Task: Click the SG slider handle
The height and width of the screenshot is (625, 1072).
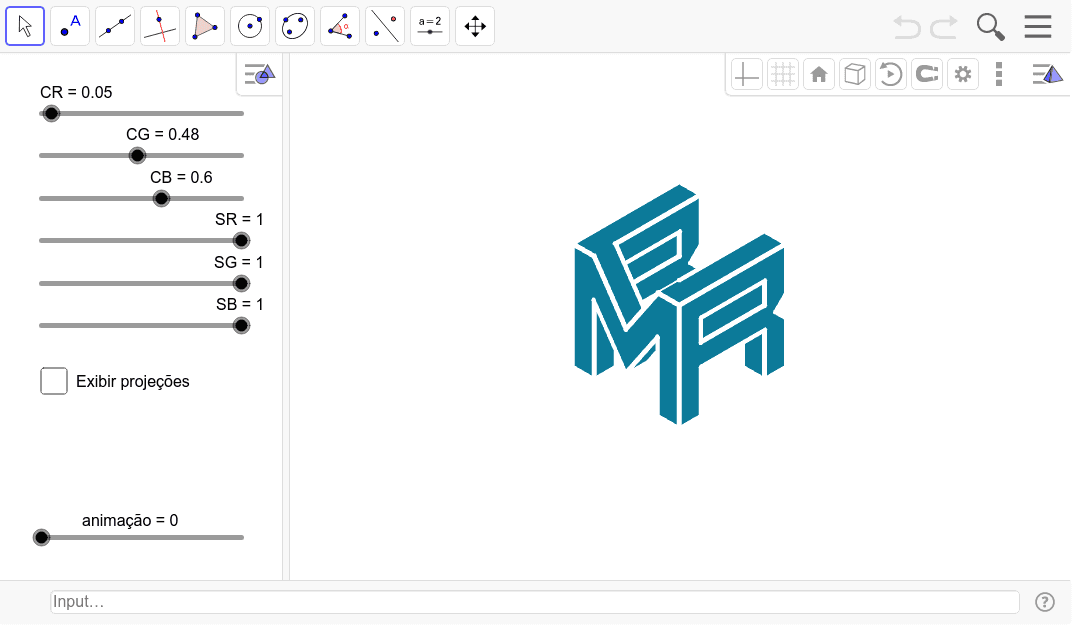Action: [x=241, y=283]
